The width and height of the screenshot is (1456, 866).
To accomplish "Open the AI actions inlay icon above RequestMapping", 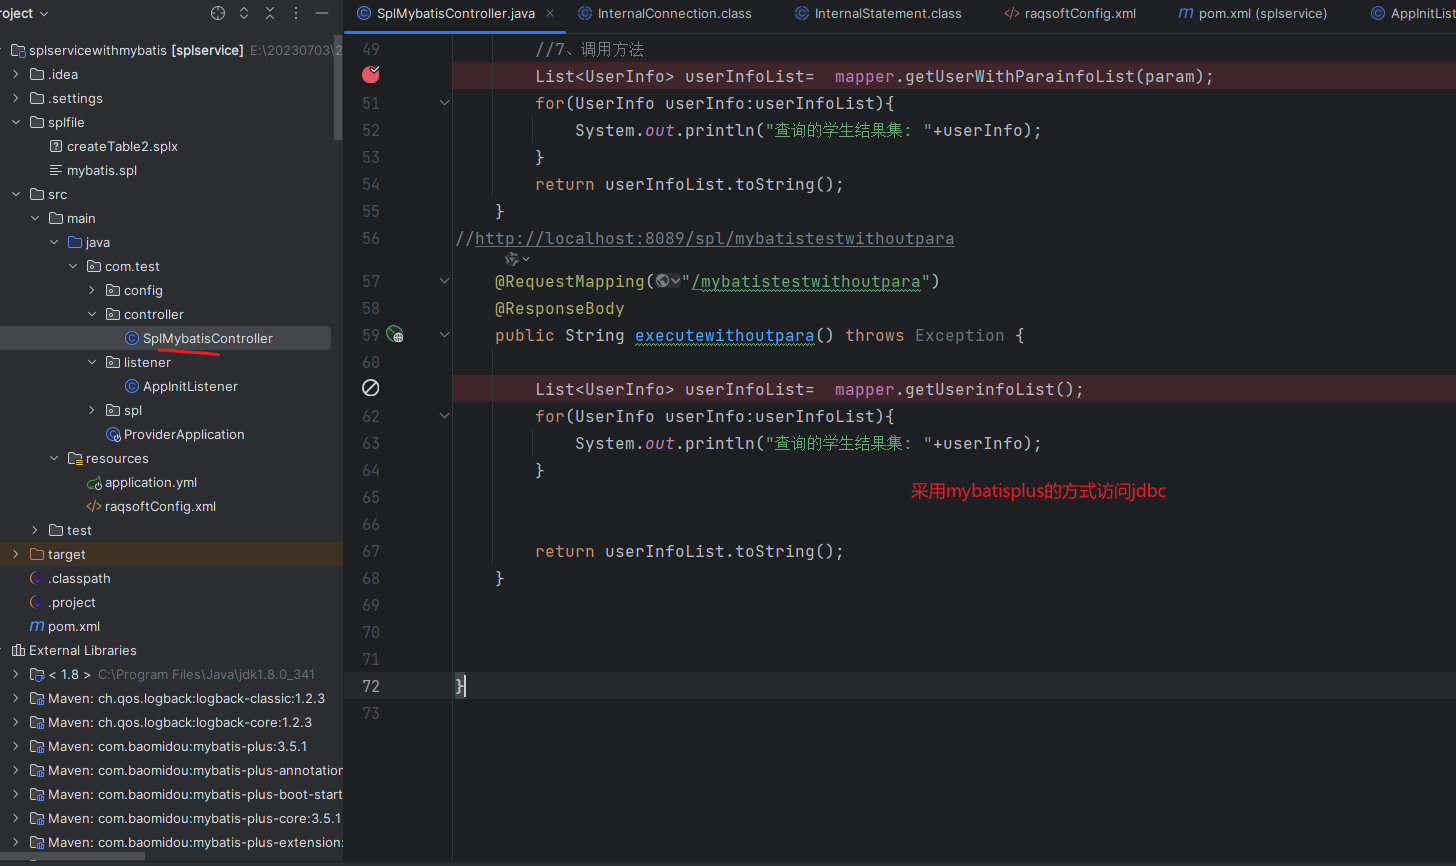I will tap(513, 259).
